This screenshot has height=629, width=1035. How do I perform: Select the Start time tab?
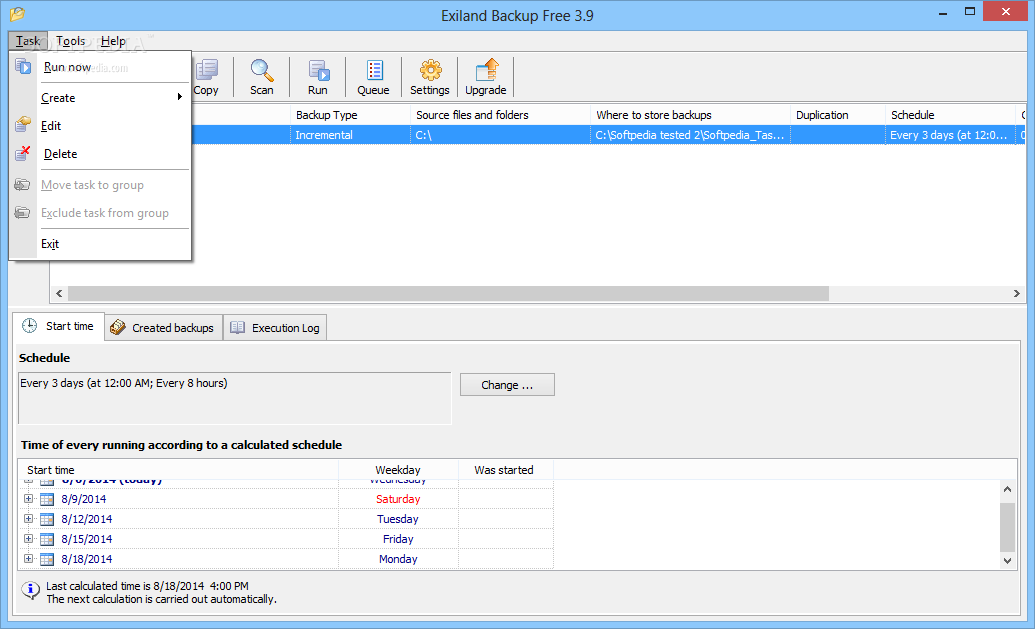click(x=58, y=326)
